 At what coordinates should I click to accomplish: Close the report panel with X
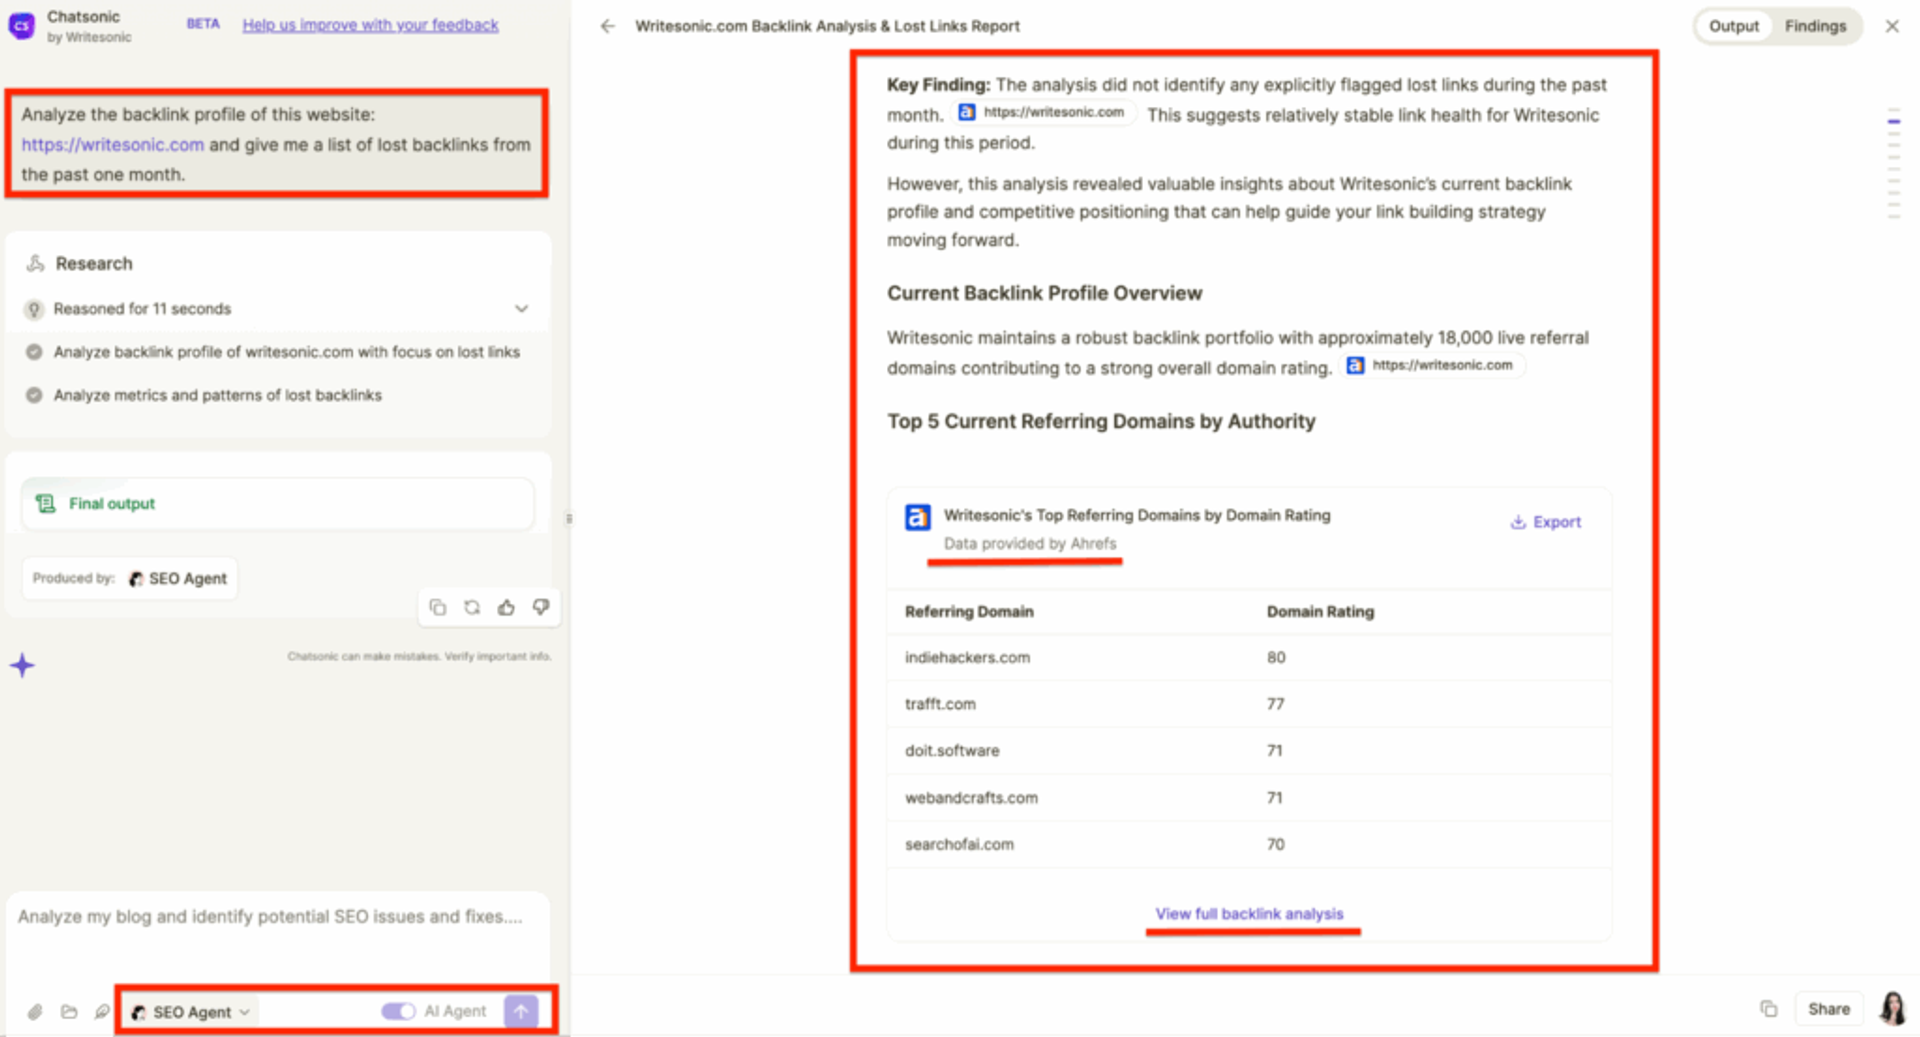1892,26
